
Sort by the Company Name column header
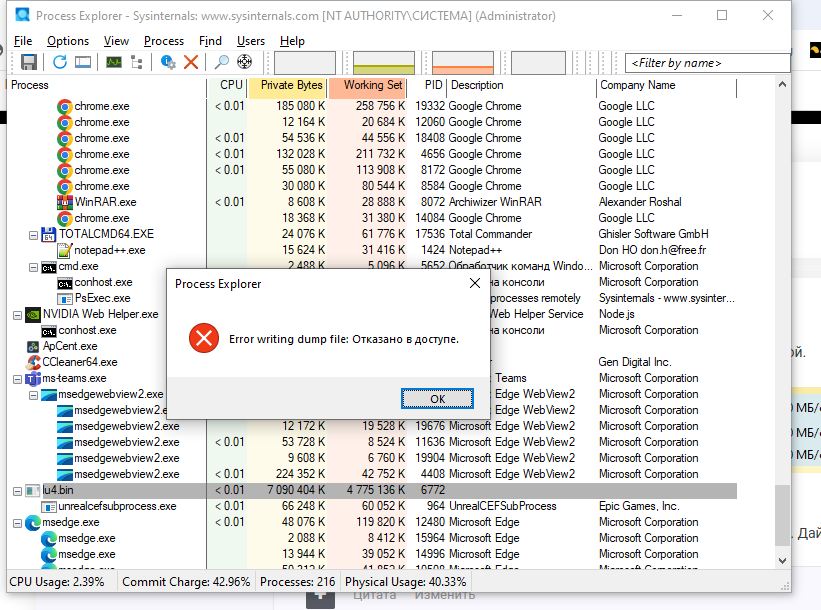[x=666, y=85]
